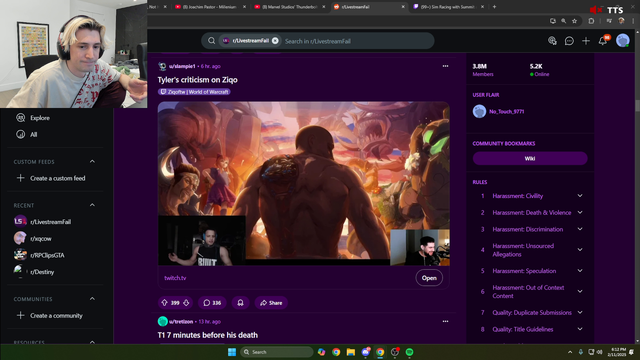
Task: Open the notifications bell in Reddit header
Action: click(x=602, y=41)
